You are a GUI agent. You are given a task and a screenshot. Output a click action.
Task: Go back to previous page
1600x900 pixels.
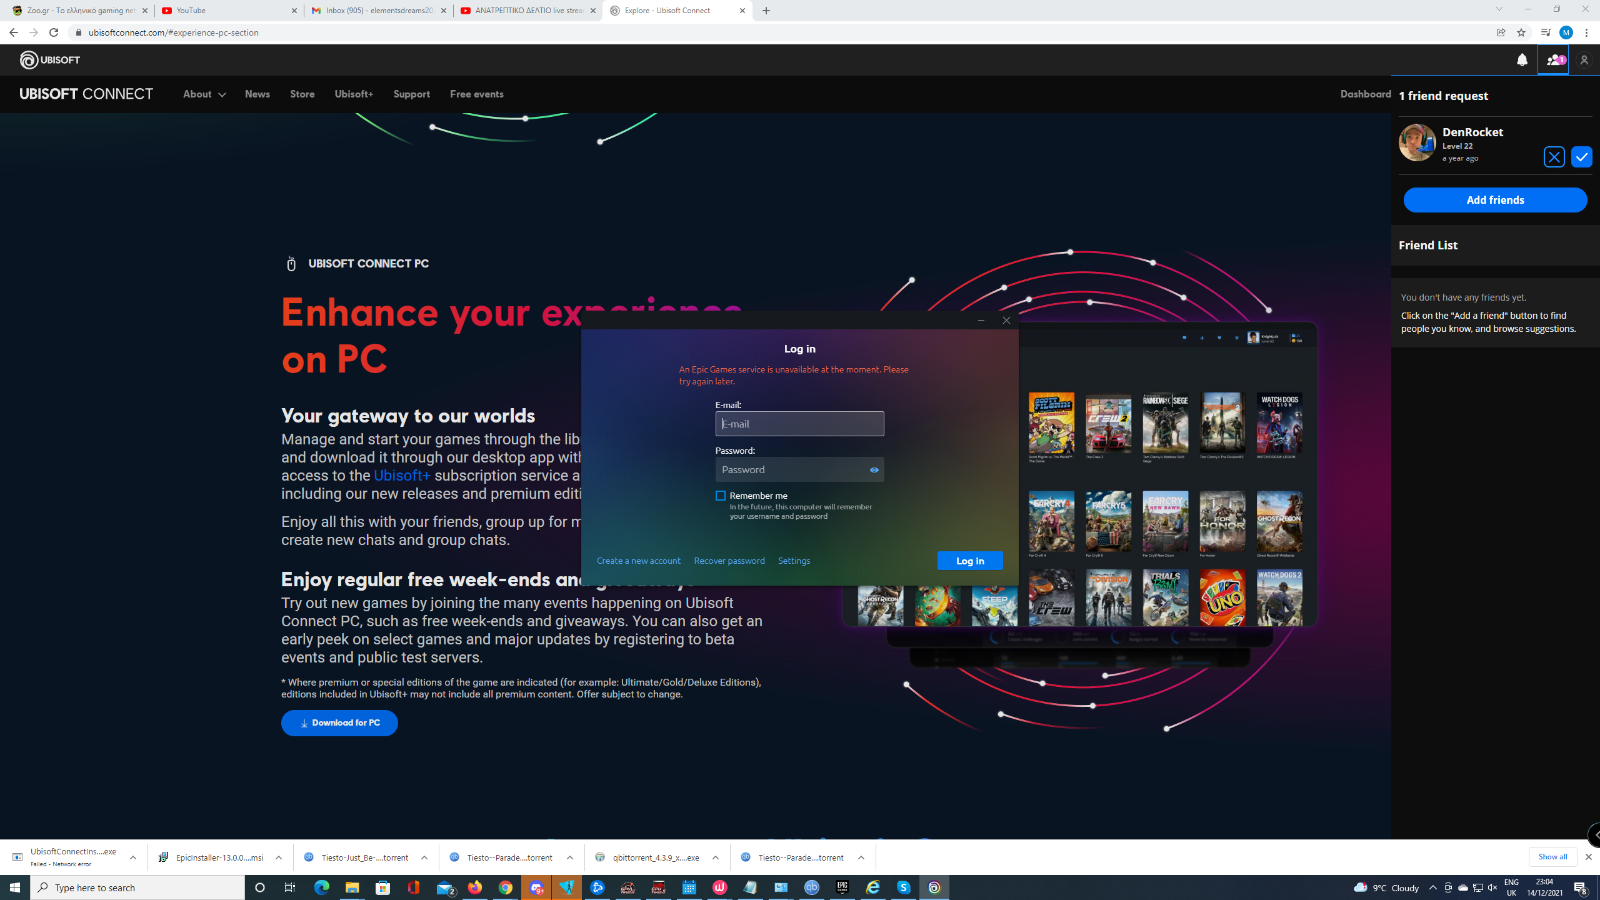pos(14,32)
